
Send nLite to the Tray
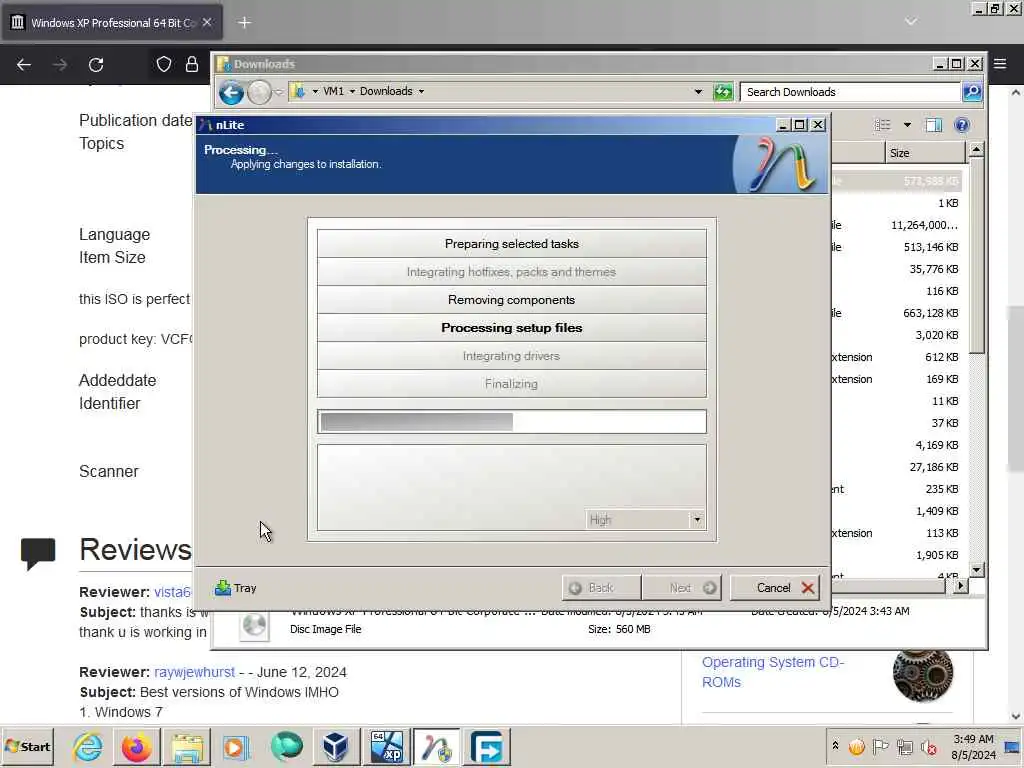point(236,588)
